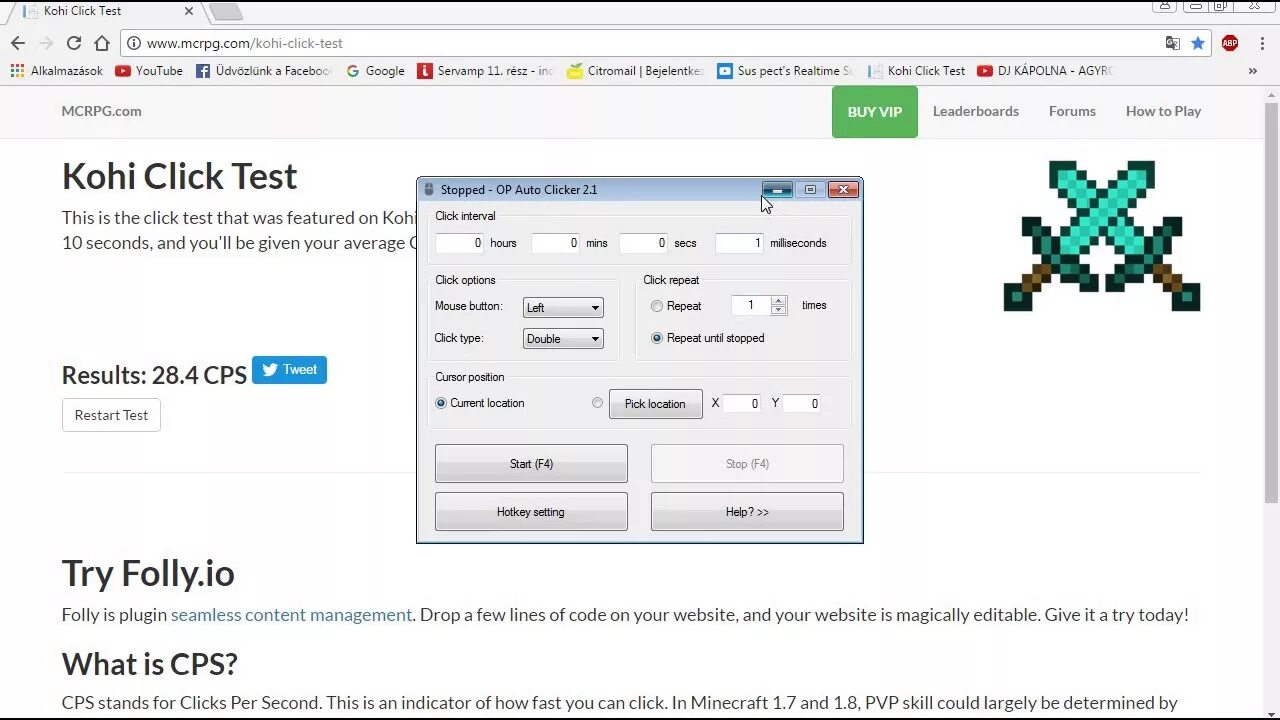Click the translate page icon
Viewport: 1280px width, 720px height.
click(x=1173, y=43)
